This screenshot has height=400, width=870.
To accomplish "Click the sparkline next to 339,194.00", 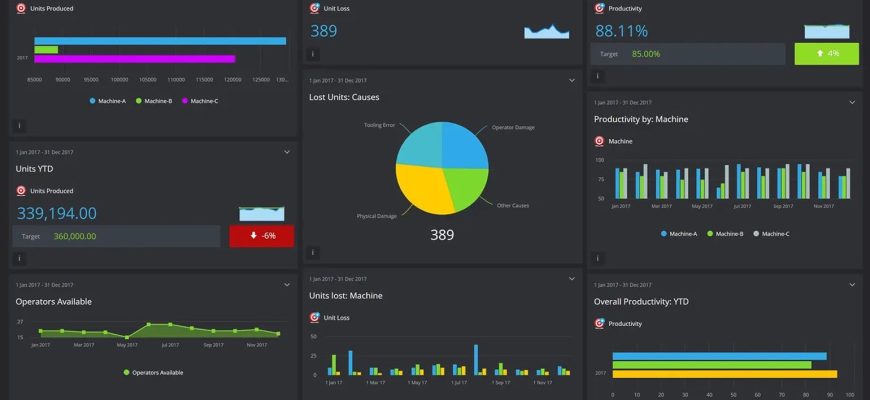I will click(x=261, y=213).
